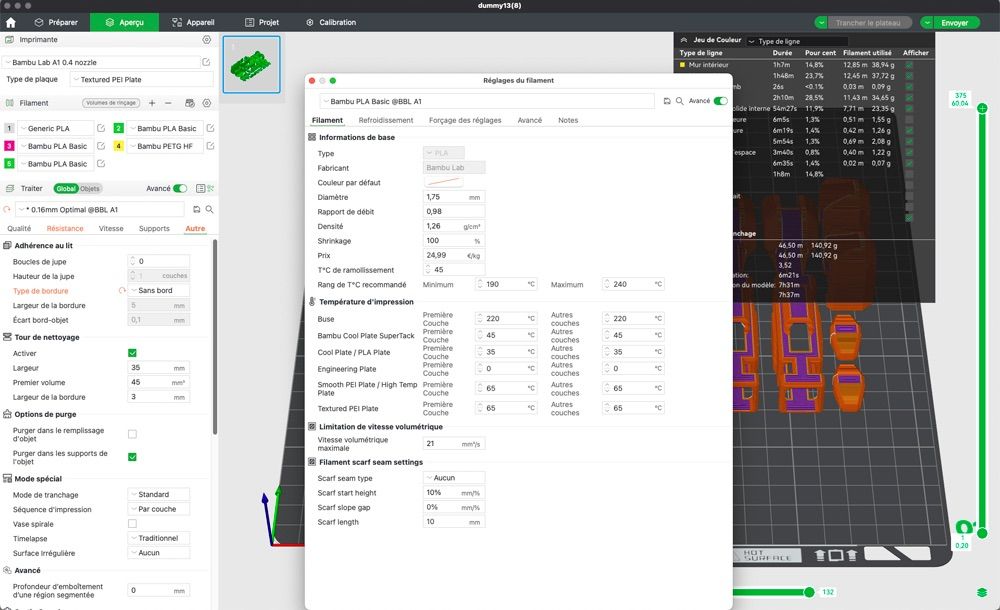Image resolution: width=1000 pixels, height=610 pixels.
Task: Open the Generic PLA filament dropdown
Action: (x=55, y=128)
